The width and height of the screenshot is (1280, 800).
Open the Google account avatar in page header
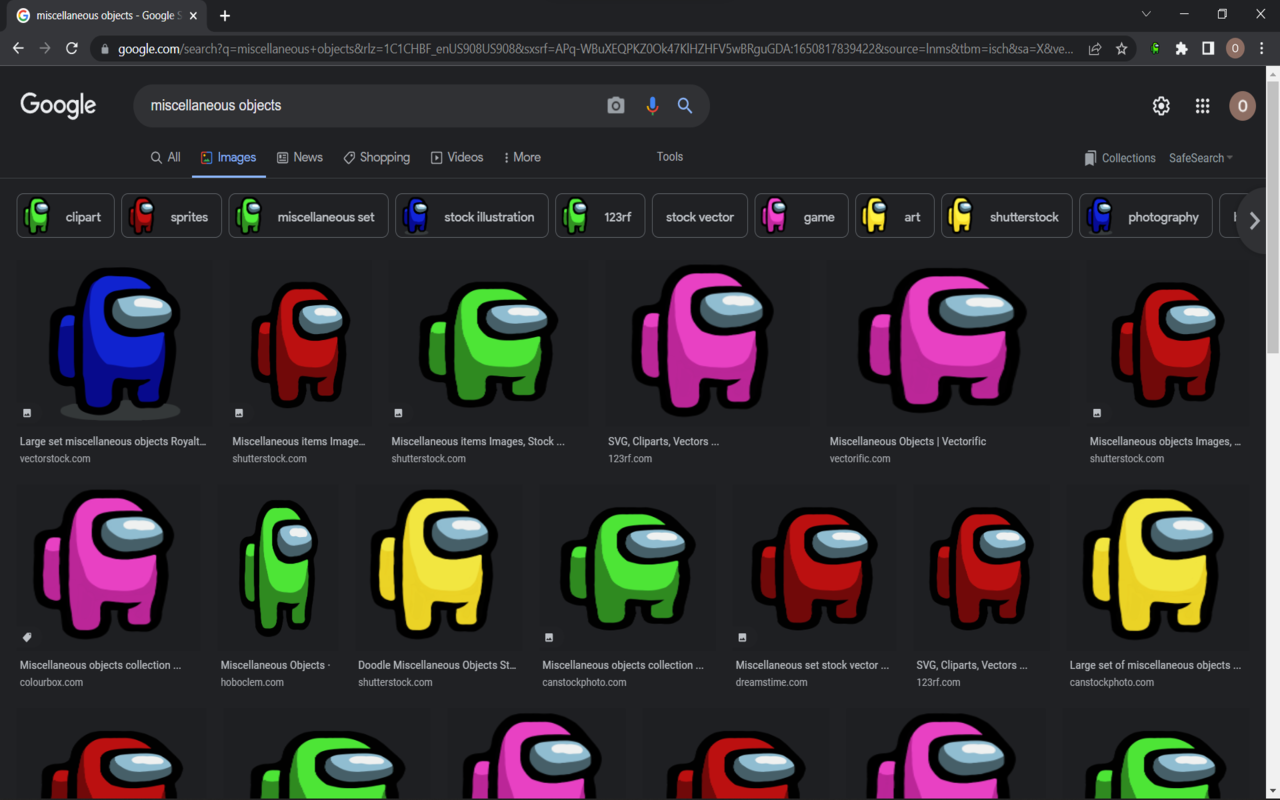(x=1242, y=106)
